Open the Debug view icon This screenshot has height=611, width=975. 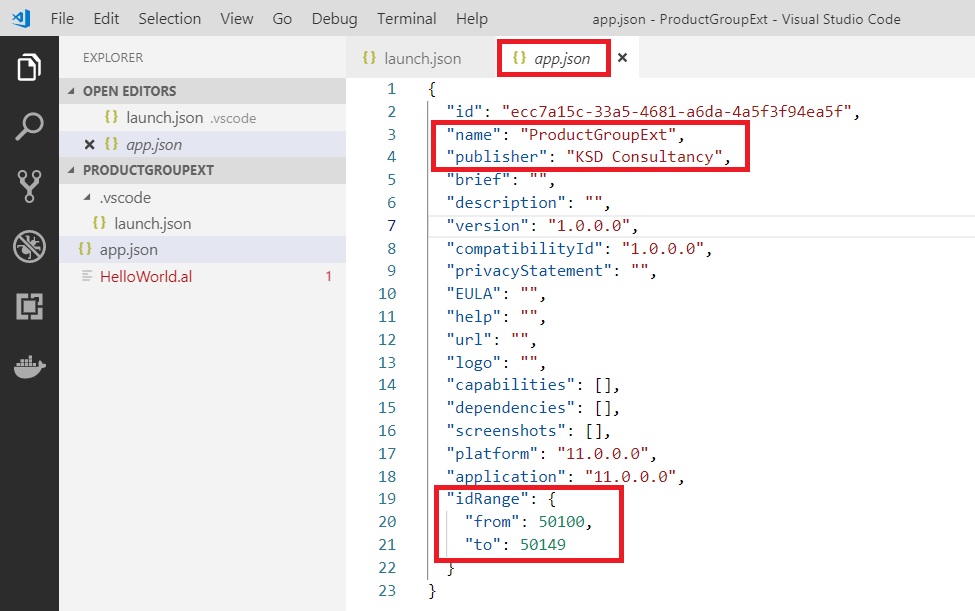point(29,246)
